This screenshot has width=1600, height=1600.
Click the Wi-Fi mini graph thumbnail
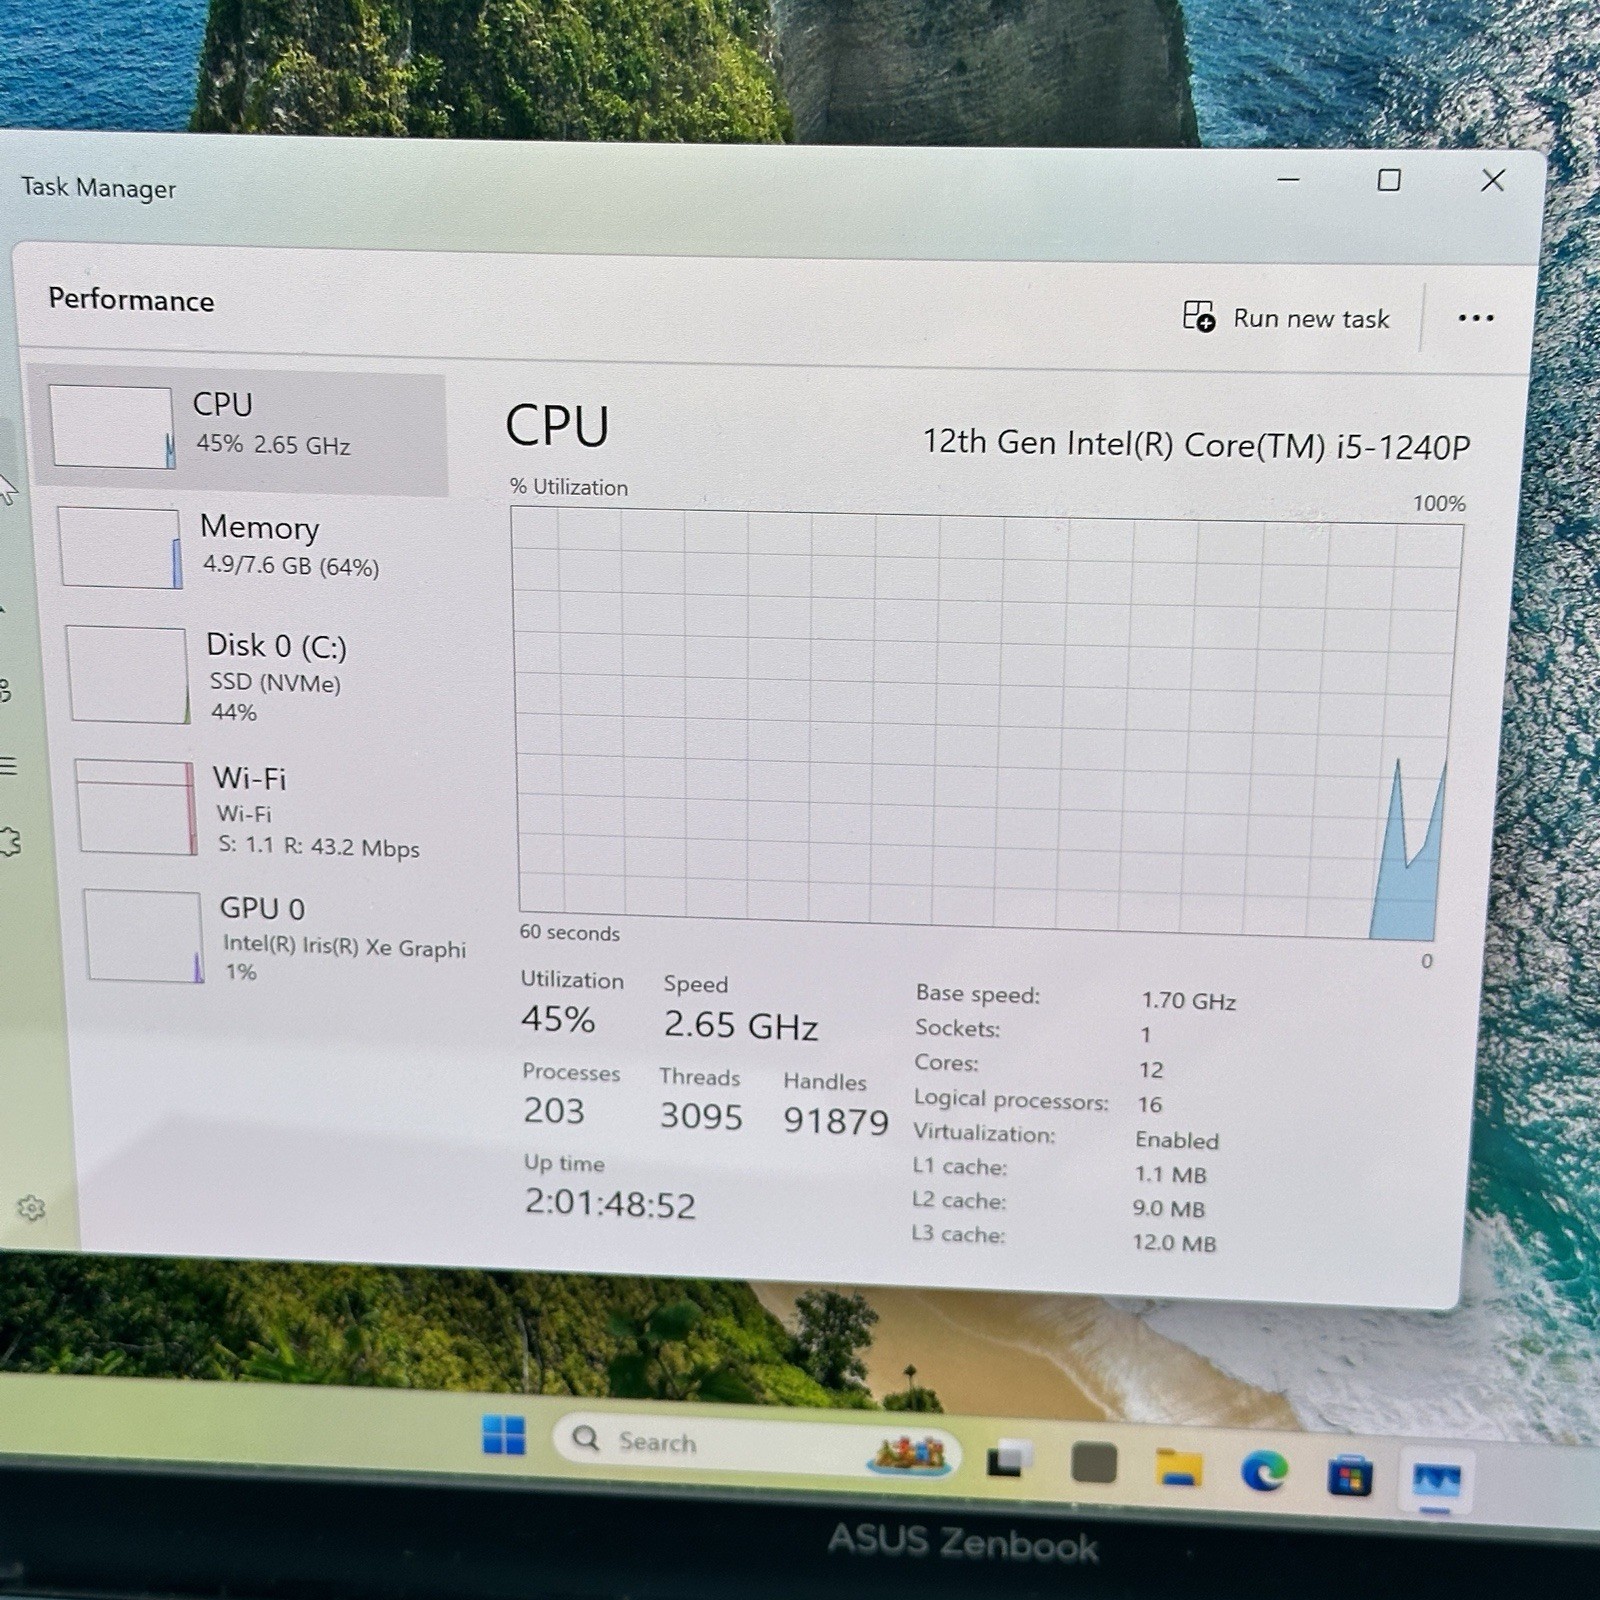tap(136, 807)
